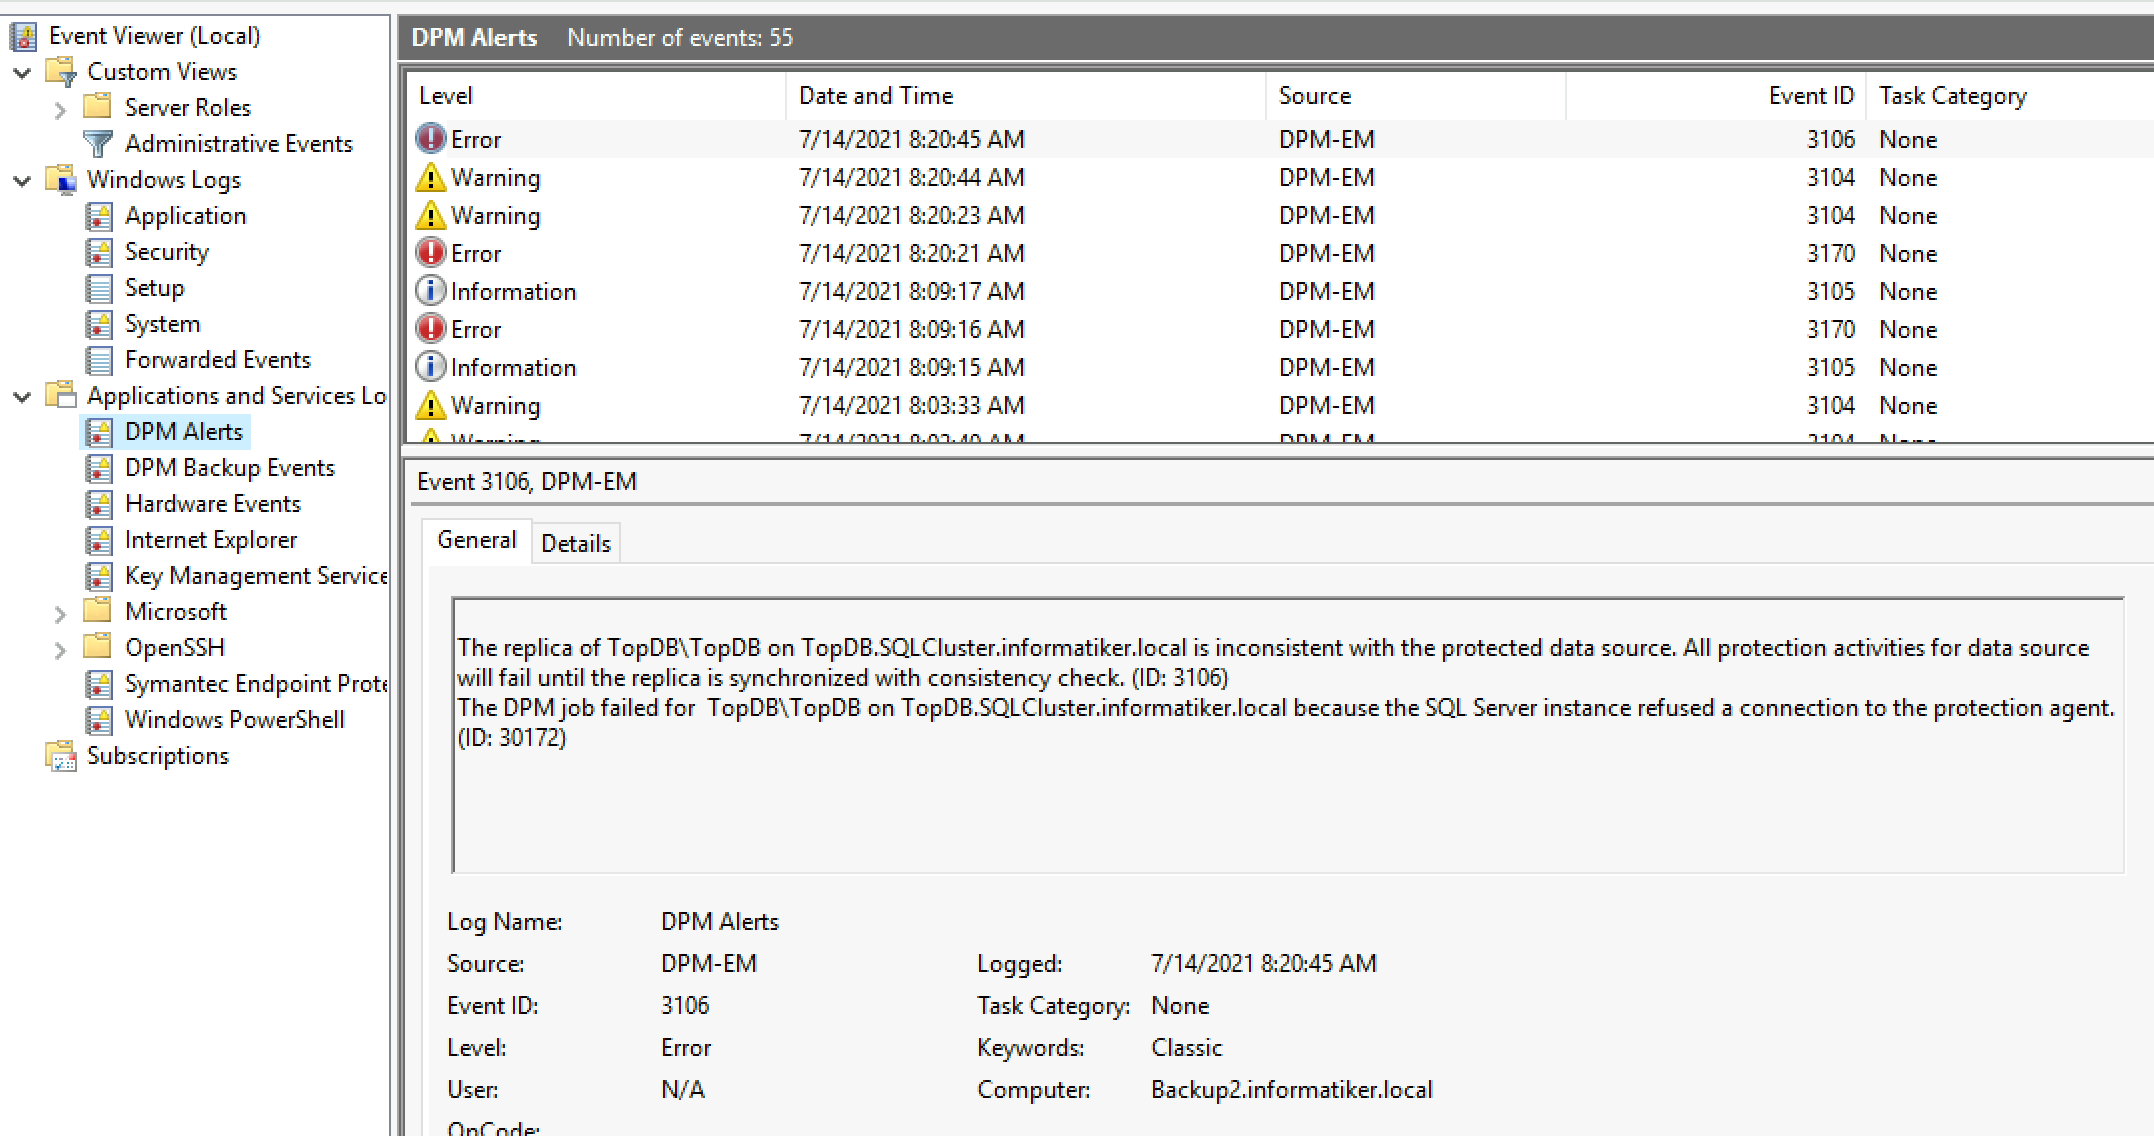Click the Forwarded Events log icon

99,360
